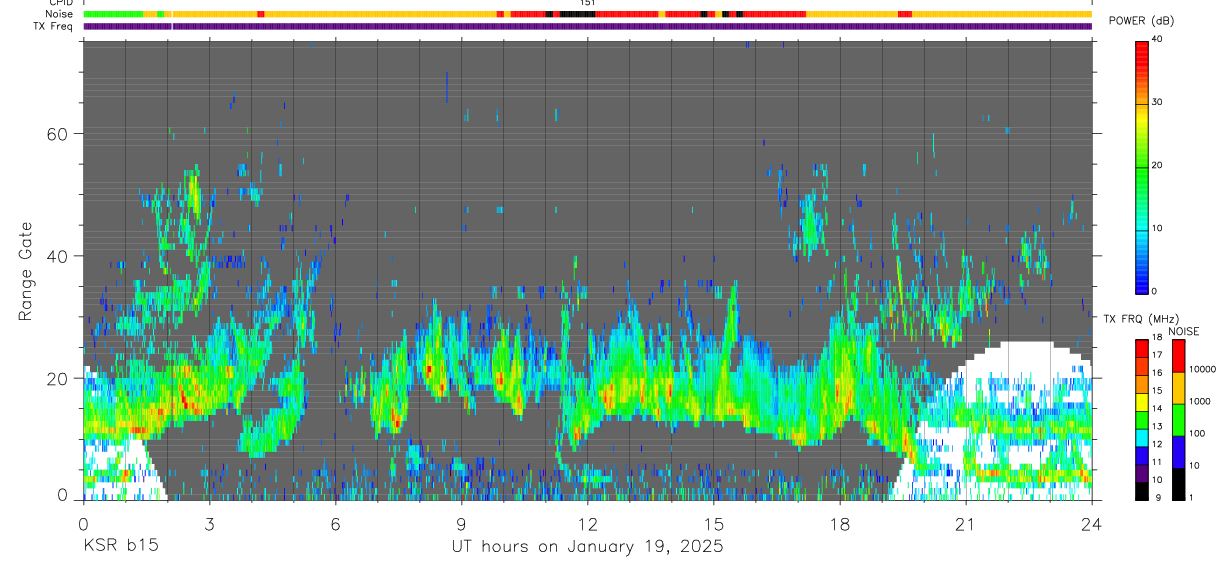The image size is (1228, 567).
Task: Click the UT hours January 19, 2025 title
Action: [587, 547]
